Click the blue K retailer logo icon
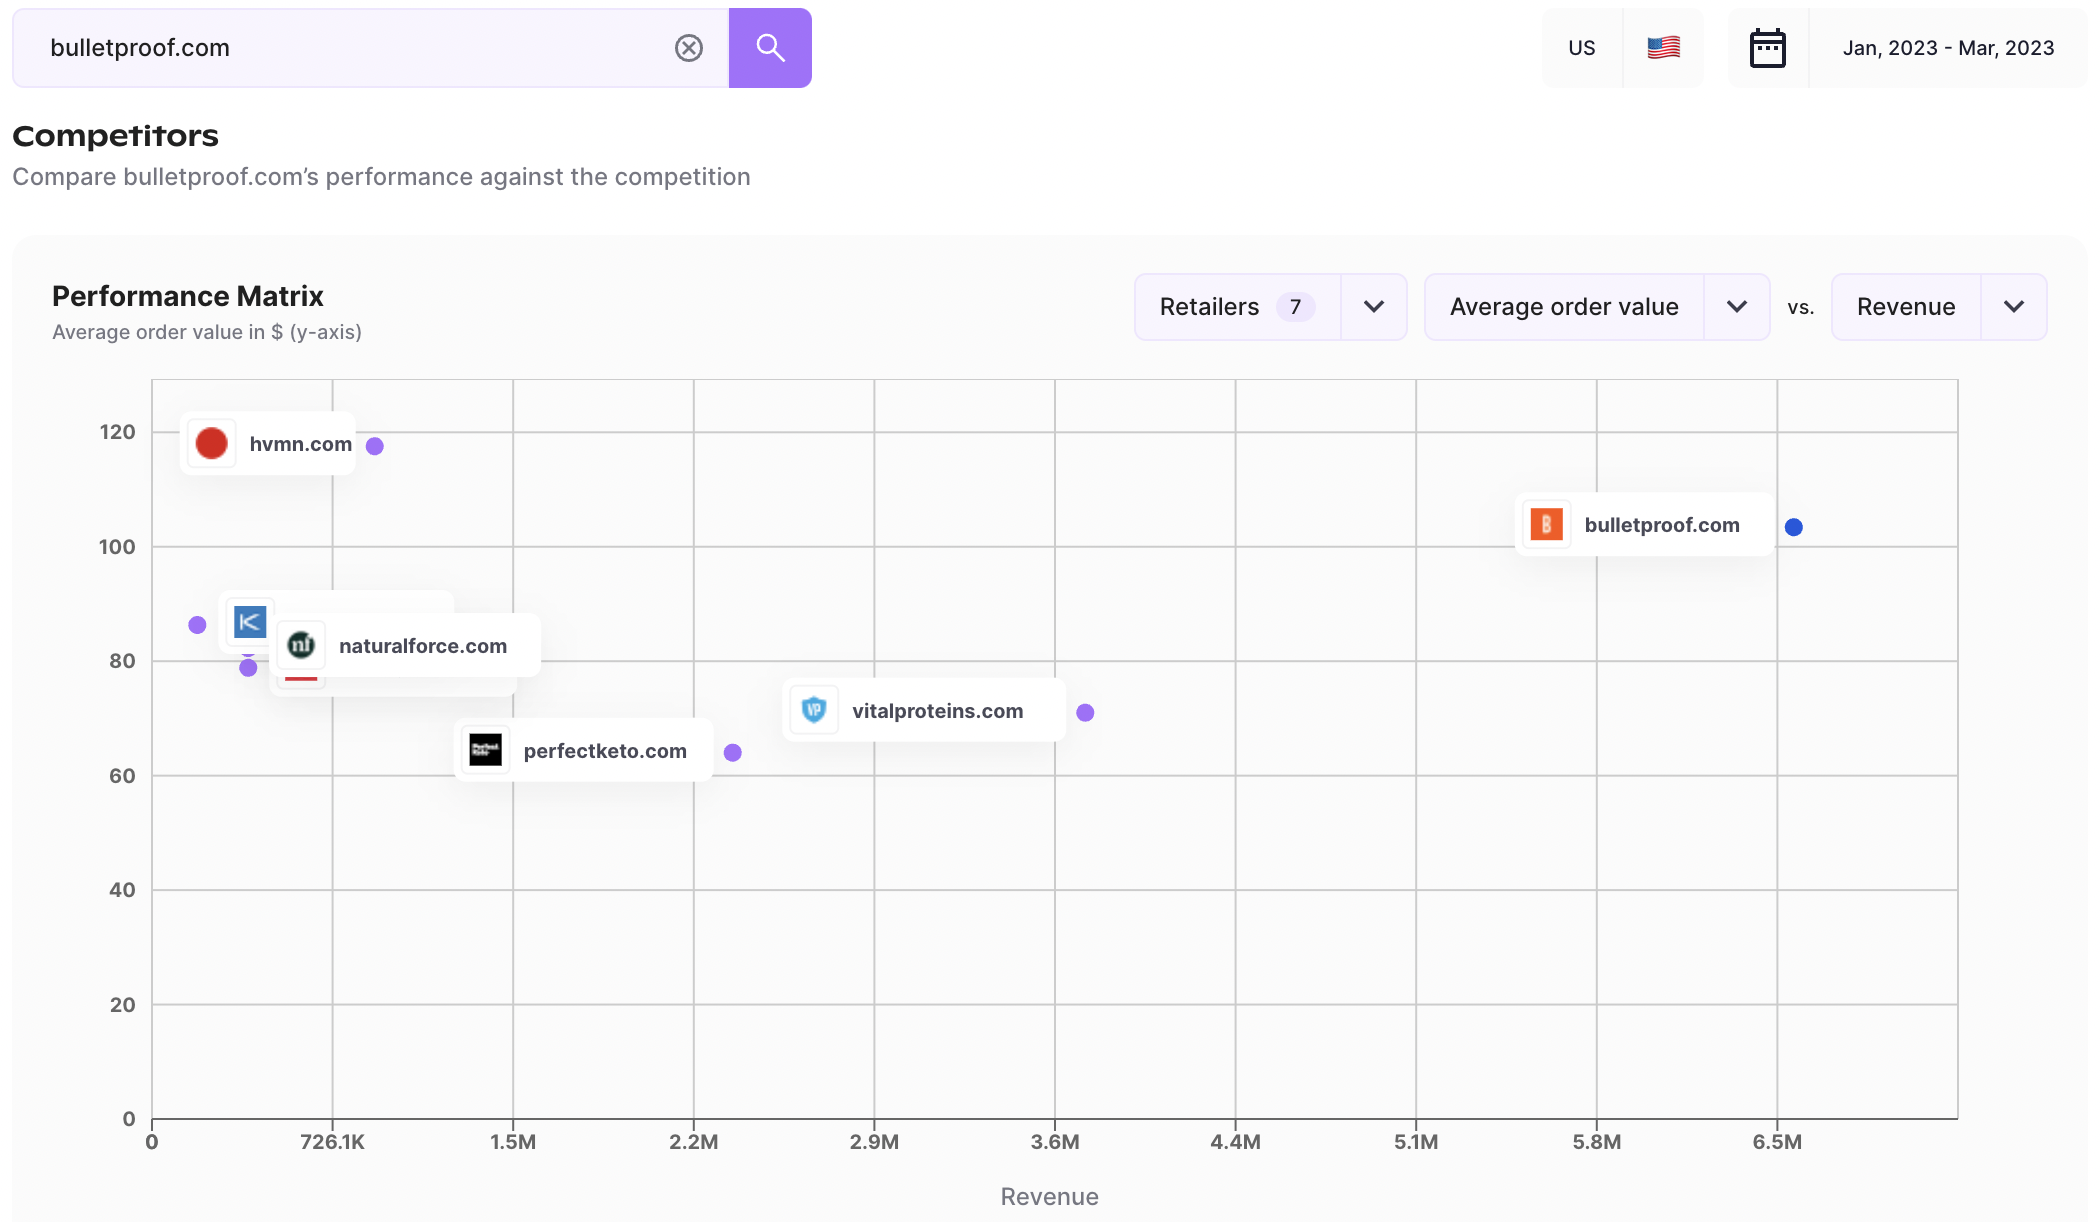Screen dimensions: 2100x1222 [x=250, y=622]
